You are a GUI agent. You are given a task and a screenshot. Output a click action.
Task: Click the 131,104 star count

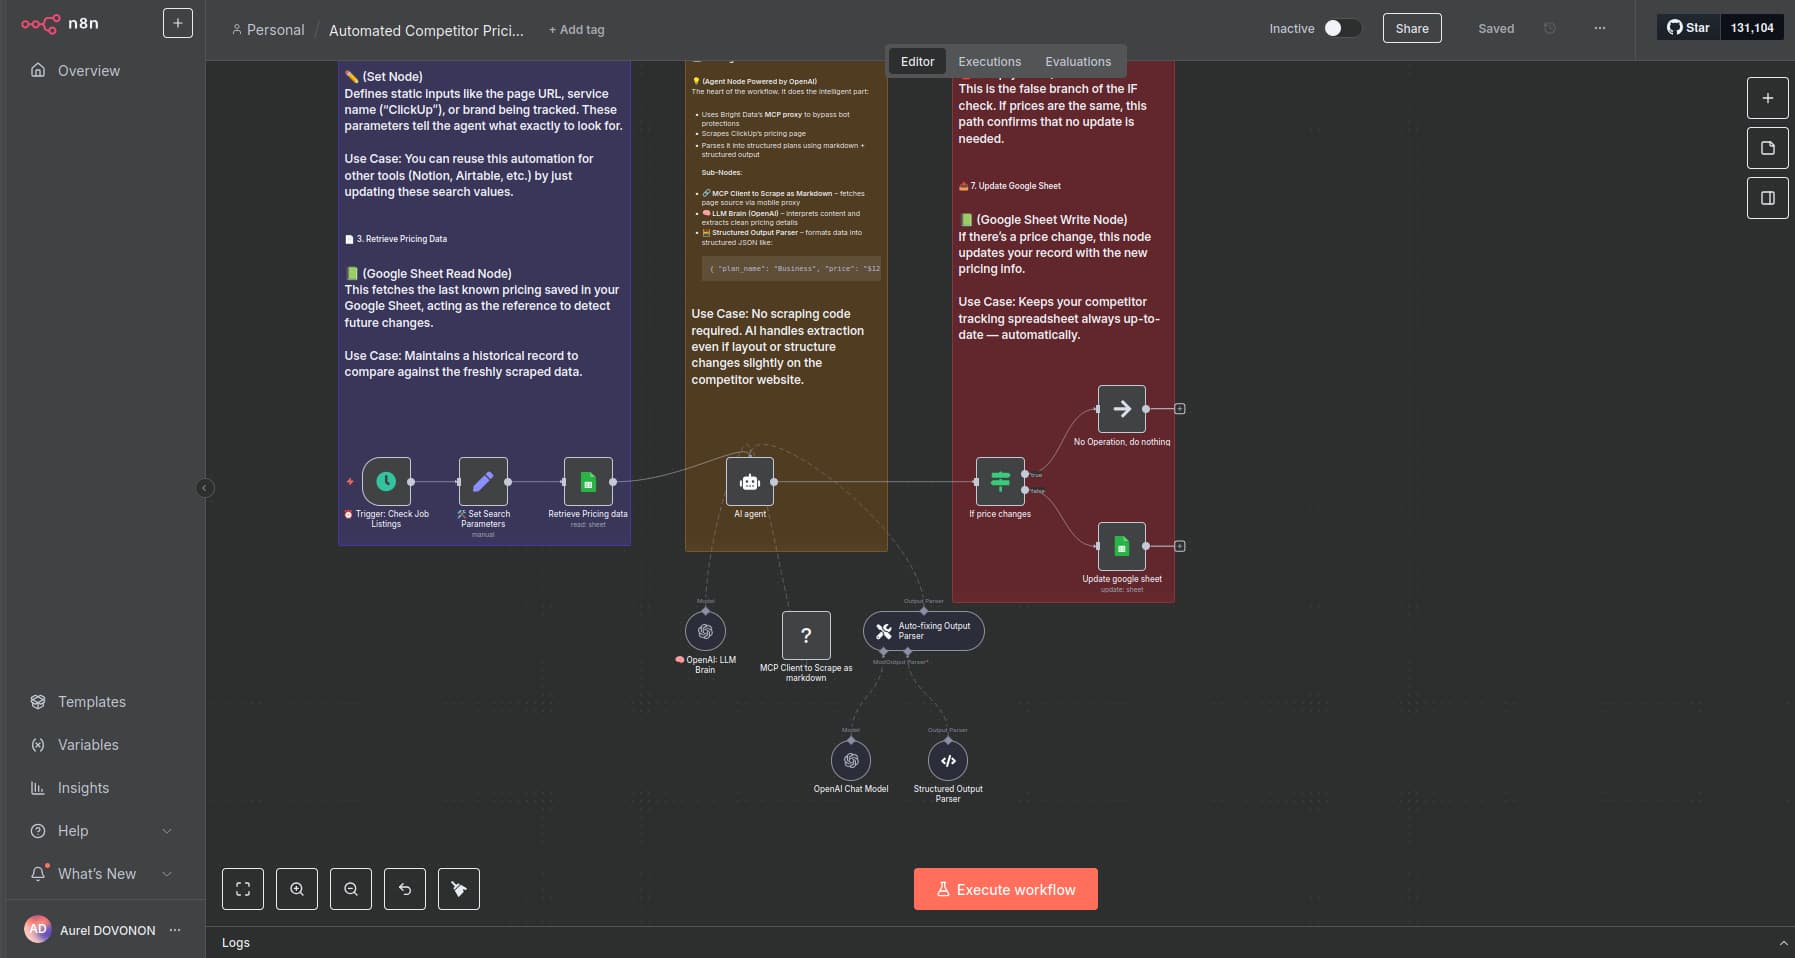click(x=1752, y=27)
